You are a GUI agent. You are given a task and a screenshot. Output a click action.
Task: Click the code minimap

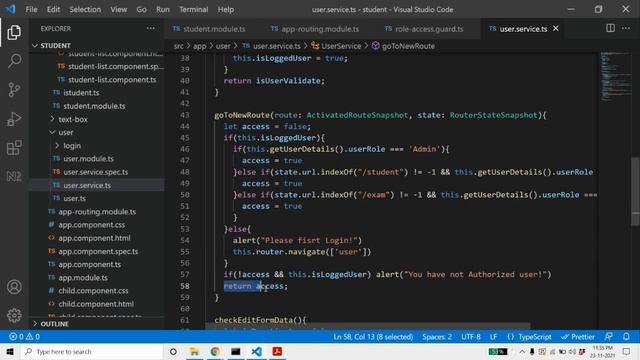pyautogui.click(x=616, y=76)
